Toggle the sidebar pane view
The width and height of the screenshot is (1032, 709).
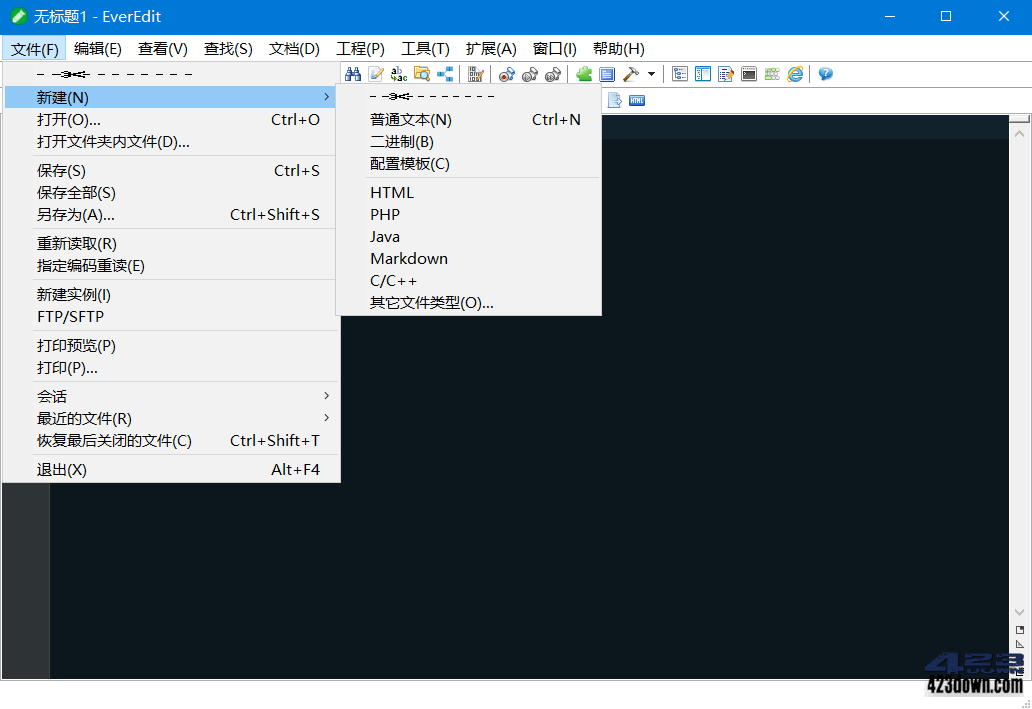703,74
